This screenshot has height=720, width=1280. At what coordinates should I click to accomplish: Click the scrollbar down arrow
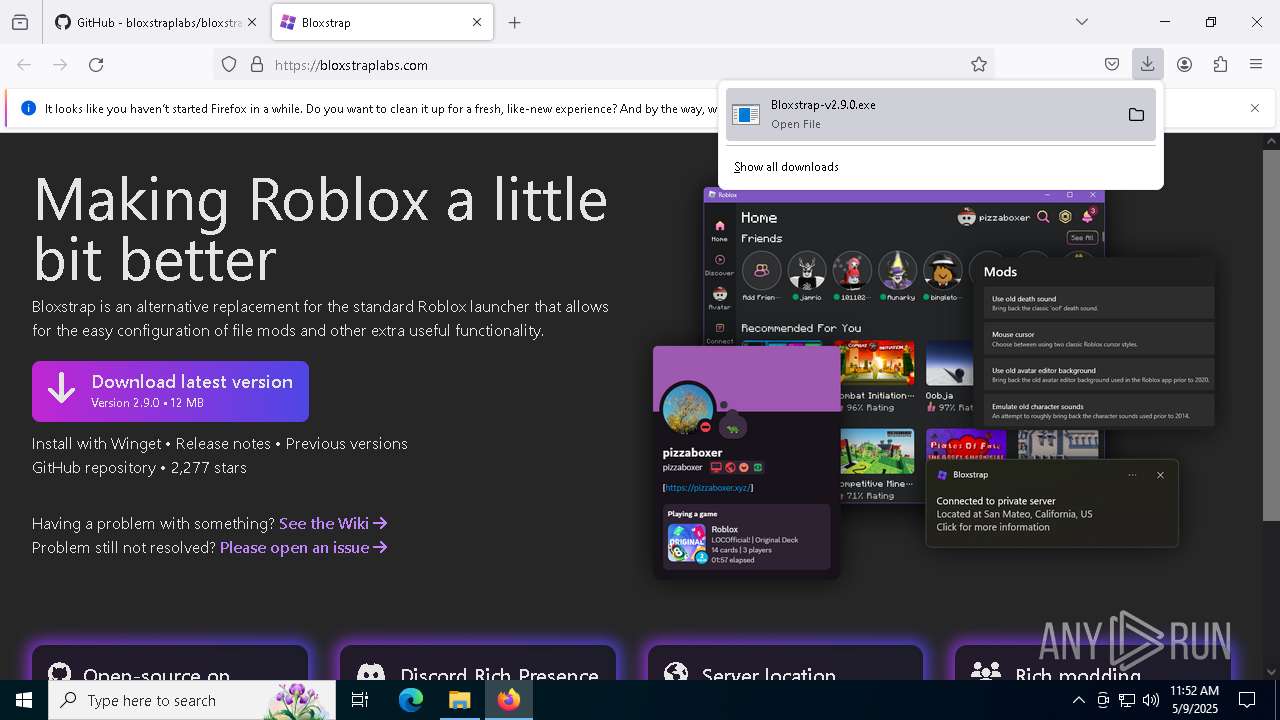(1271, 672)
